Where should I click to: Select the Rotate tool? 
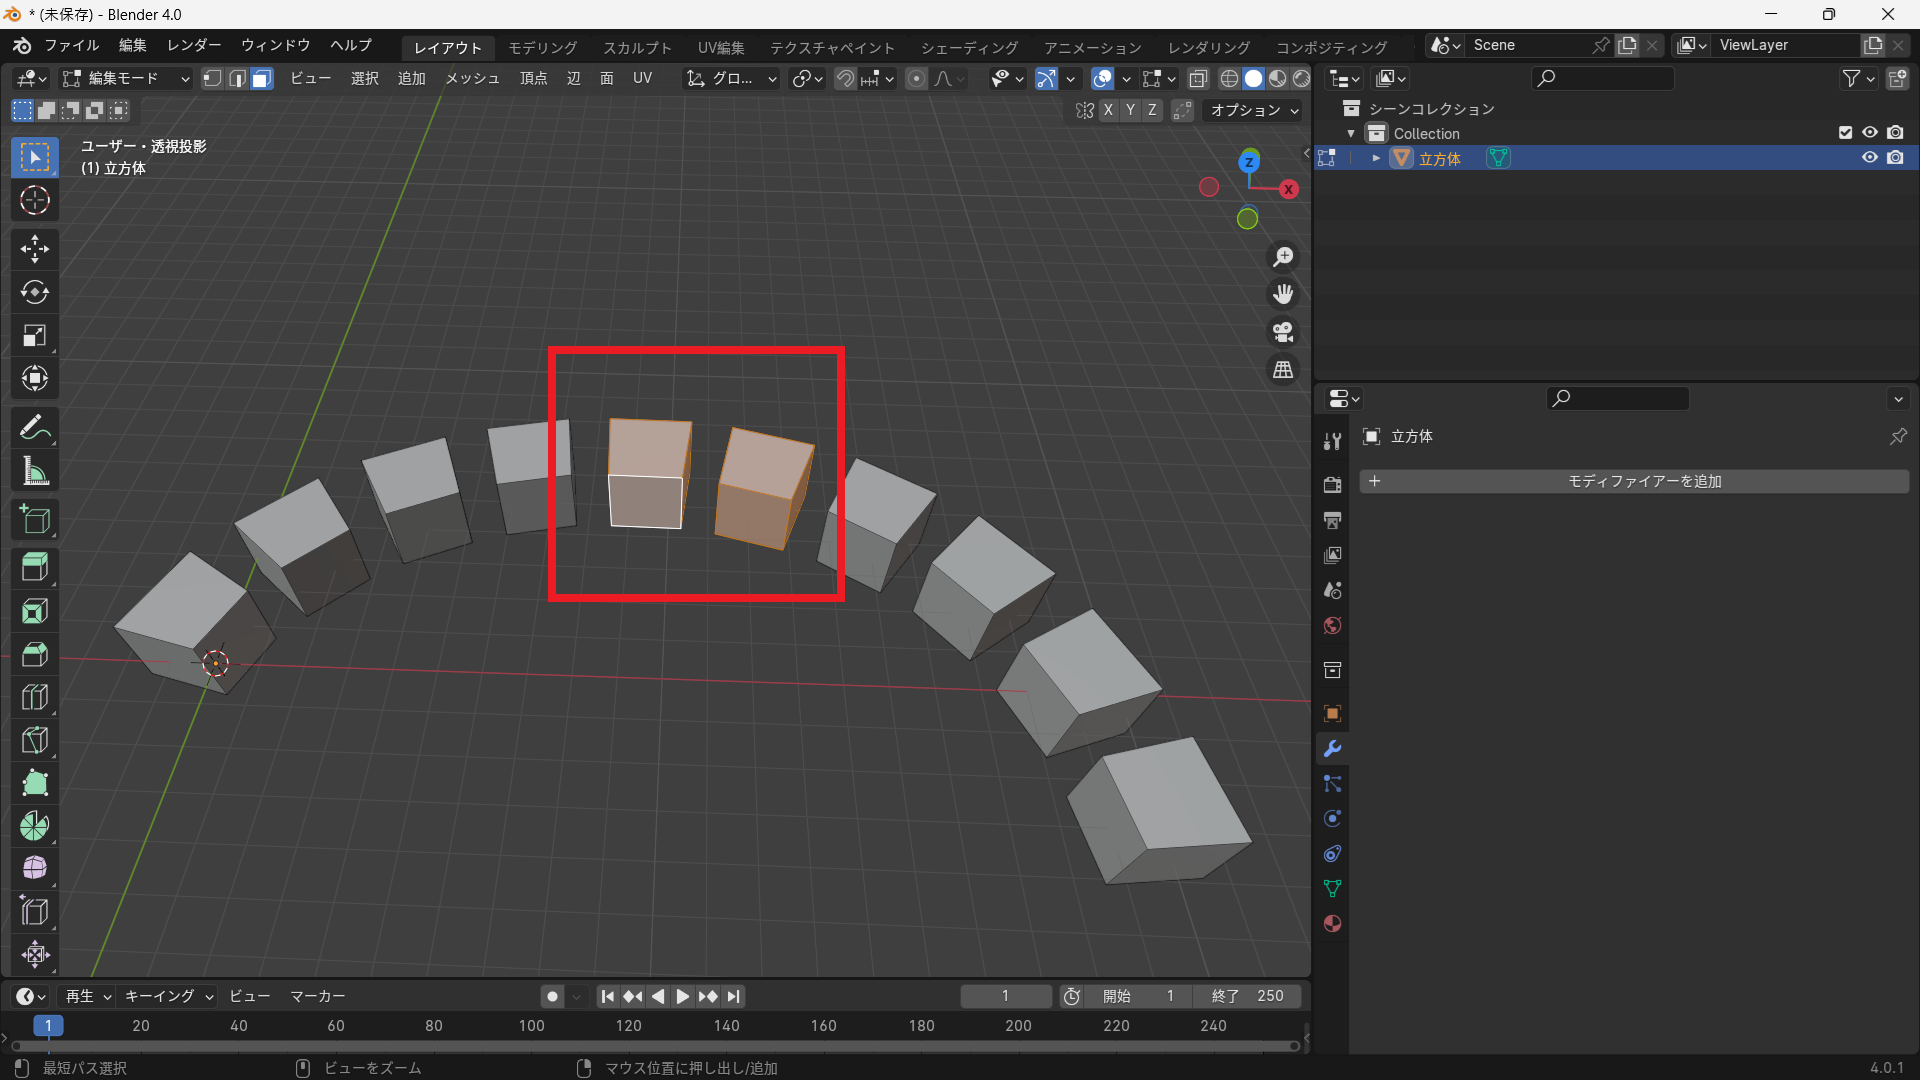coord(35,292)
